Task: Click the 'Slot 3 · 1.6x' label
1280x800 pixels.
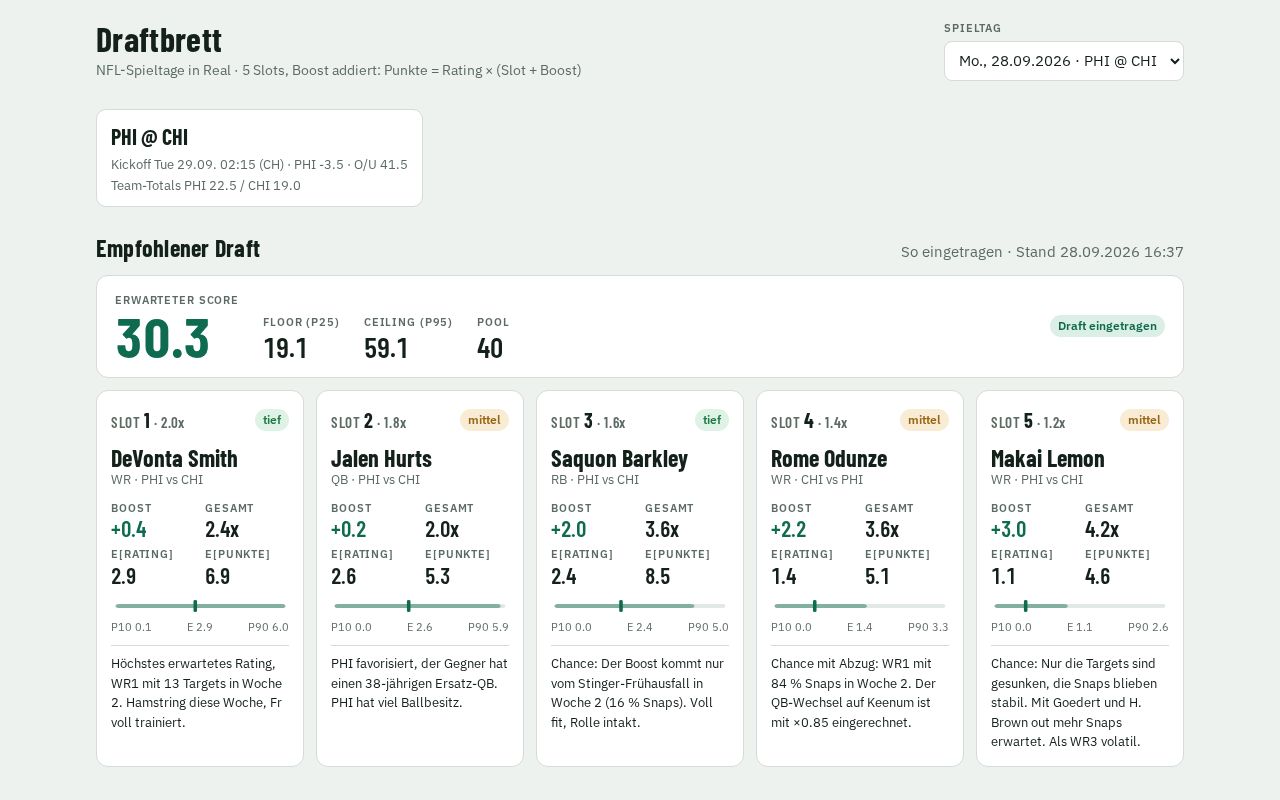Action: tap(588, 421)
